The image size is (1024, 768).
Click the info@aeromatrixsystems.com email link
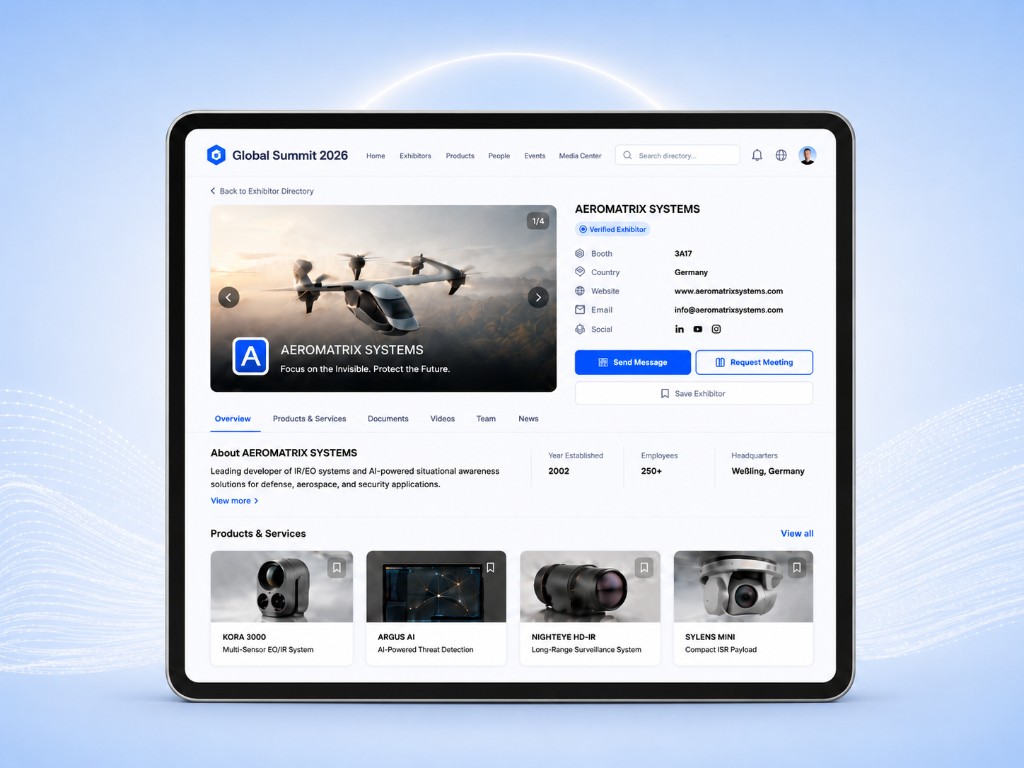pos(728,310)
